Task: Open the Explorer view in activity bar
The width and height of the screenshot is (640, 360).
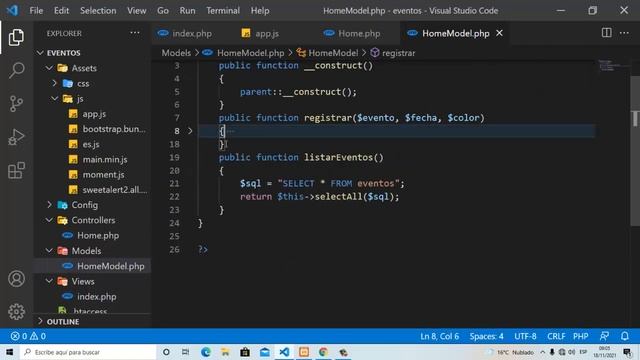Action: pyautogui.click(x=16, y=37)
